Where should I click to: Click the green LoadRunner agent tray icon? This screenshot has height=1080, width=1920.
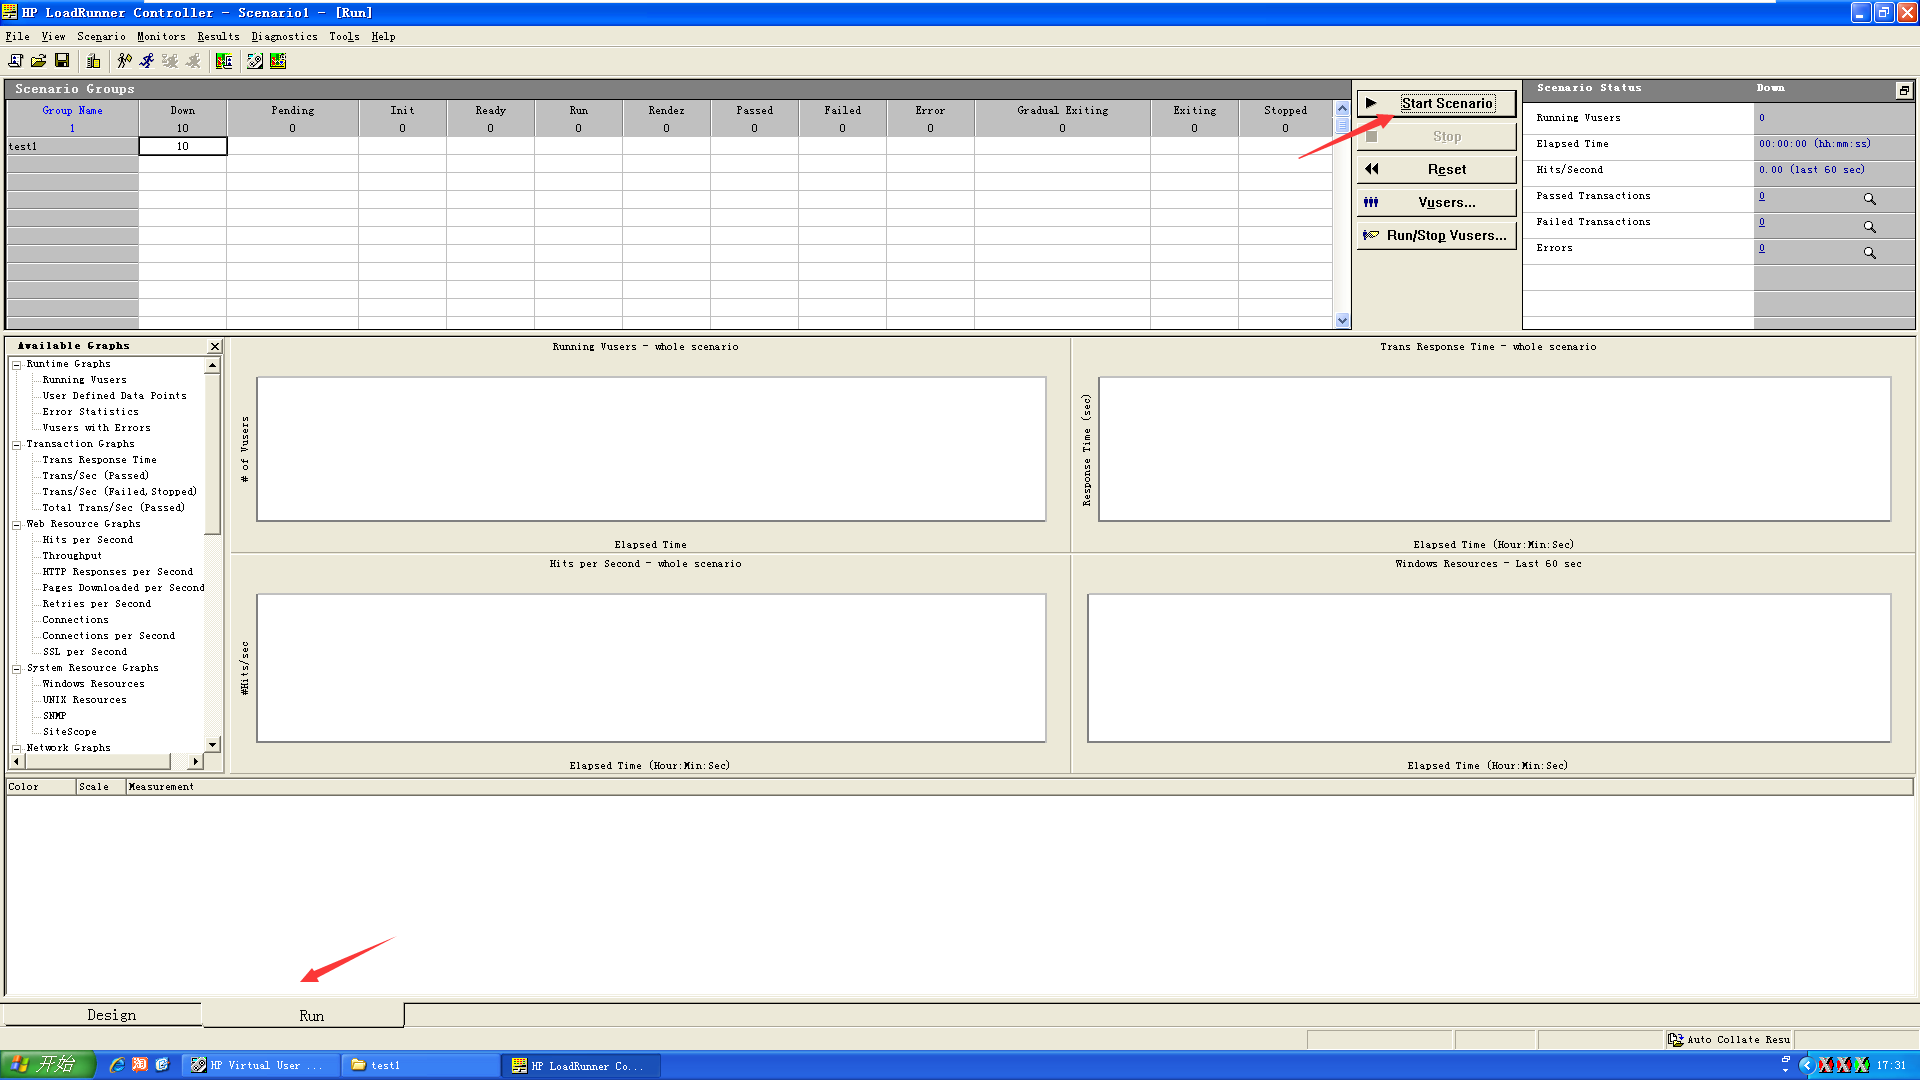(1861, 1065)
